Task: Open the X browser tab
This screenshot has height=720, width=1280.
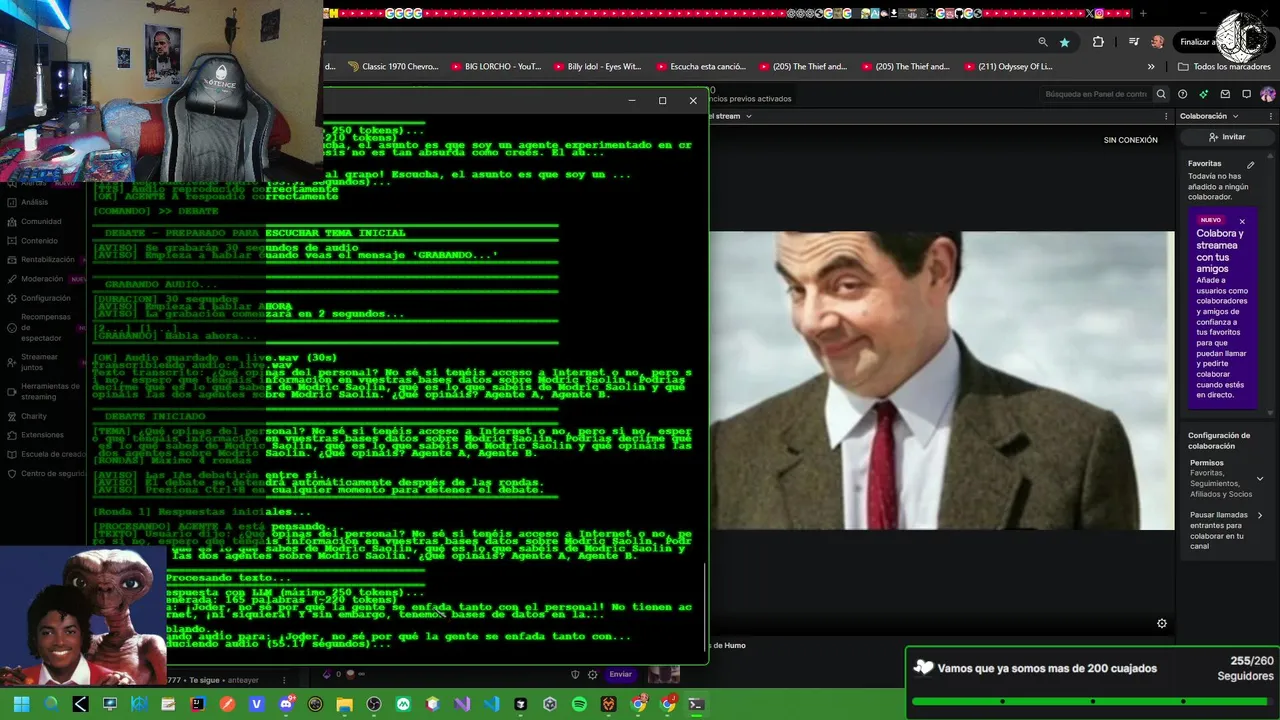Action: click(x=1090, y=13)
